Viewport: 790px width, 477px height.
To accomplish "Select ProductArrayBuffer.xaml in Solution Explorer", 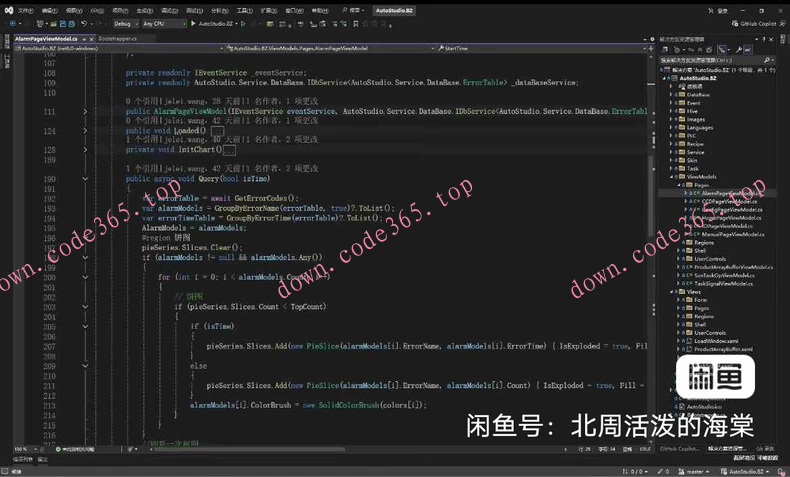I will pos(723,349).
